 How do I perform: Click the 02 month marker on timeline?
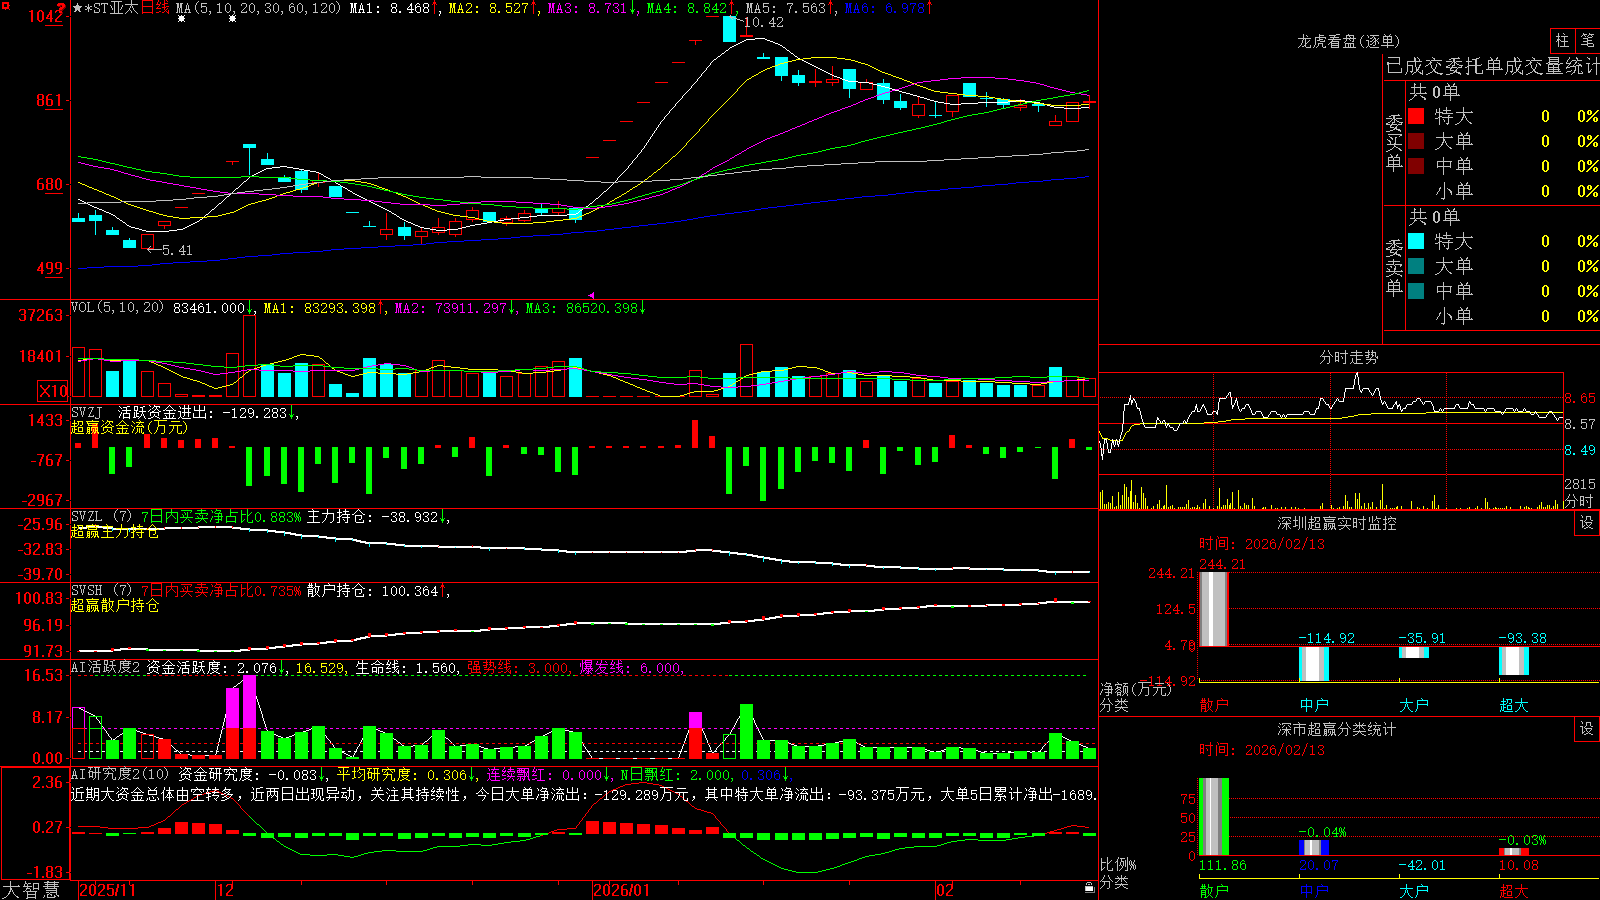pyautogui.click(x=945, y=890)
